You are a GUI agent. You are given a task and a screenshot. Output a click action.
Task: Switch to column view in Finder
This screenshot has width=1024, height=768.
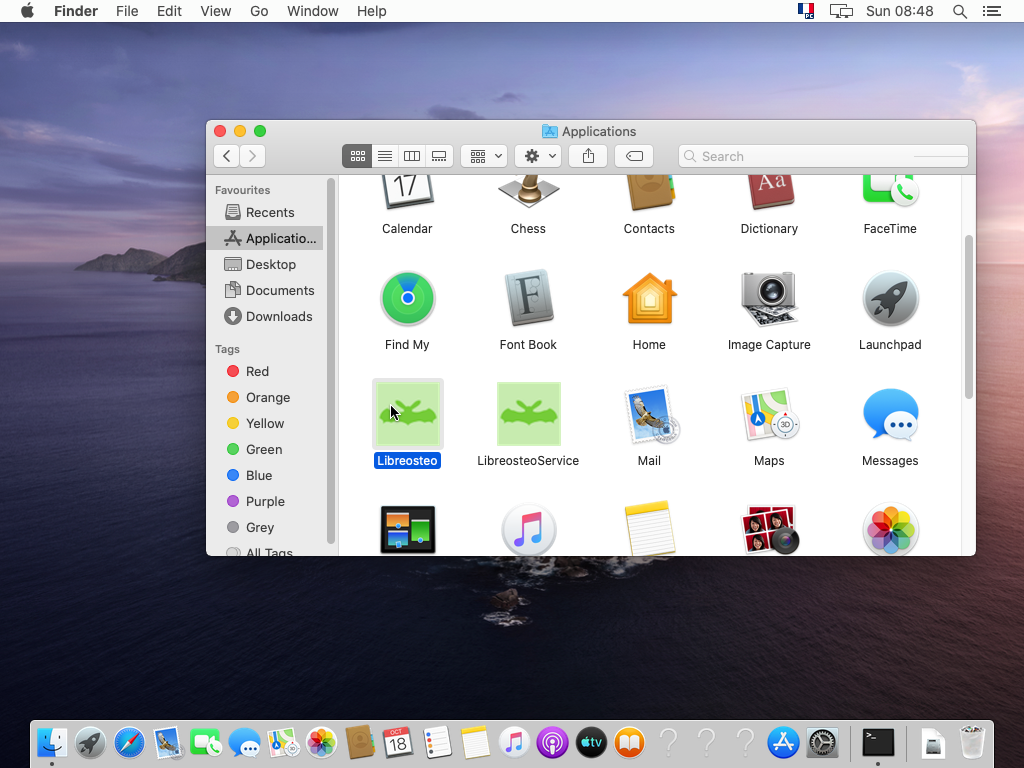(x=412, y=156)
